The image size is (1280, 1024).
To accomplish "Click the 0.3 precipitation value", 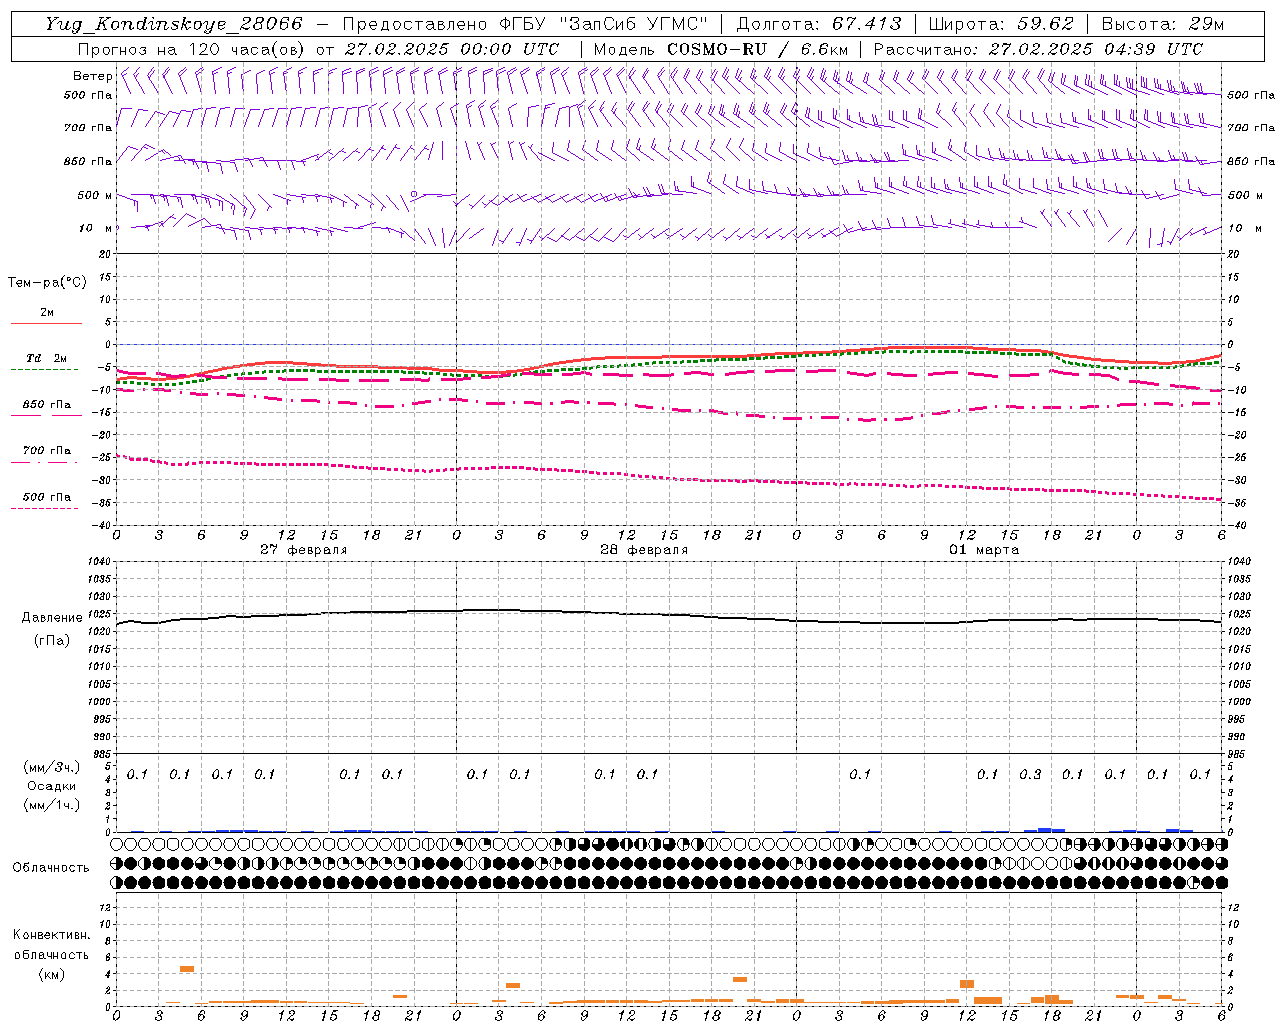I will pyautogui.click(x=1030, y=774).
